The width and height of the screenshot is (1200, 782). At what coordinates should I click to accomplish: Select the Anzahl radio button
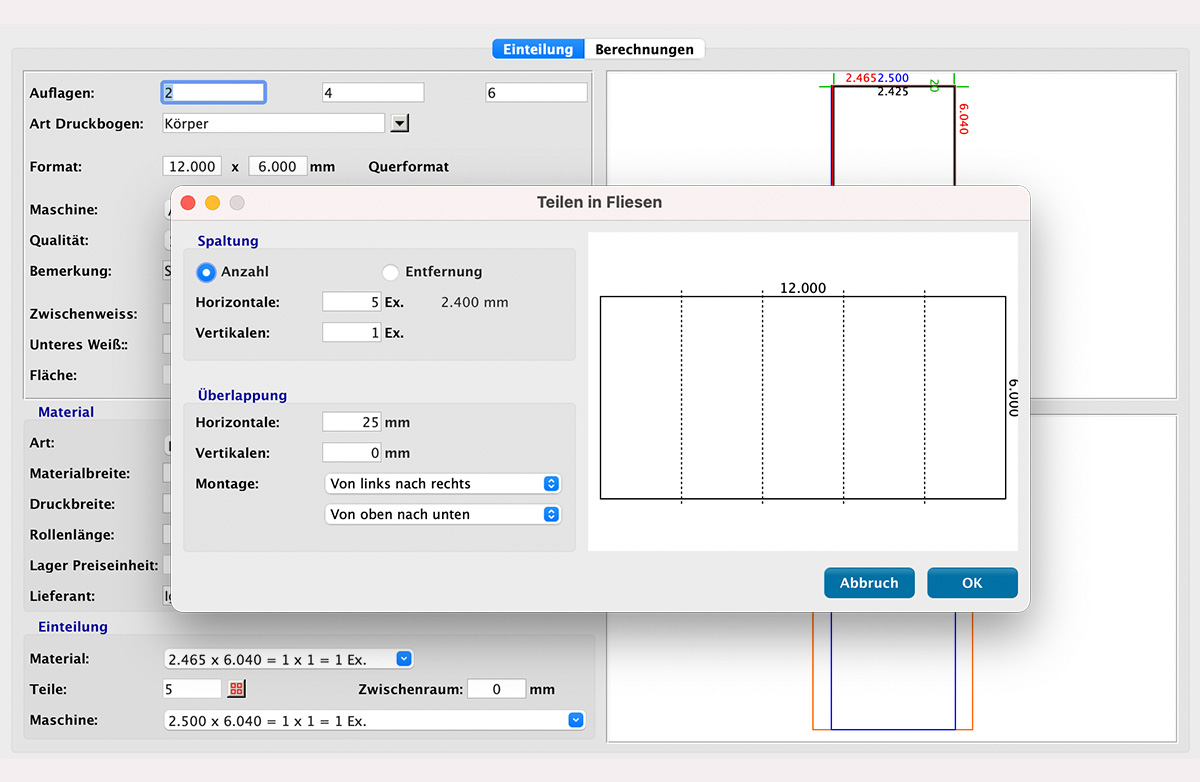(207, 272)
